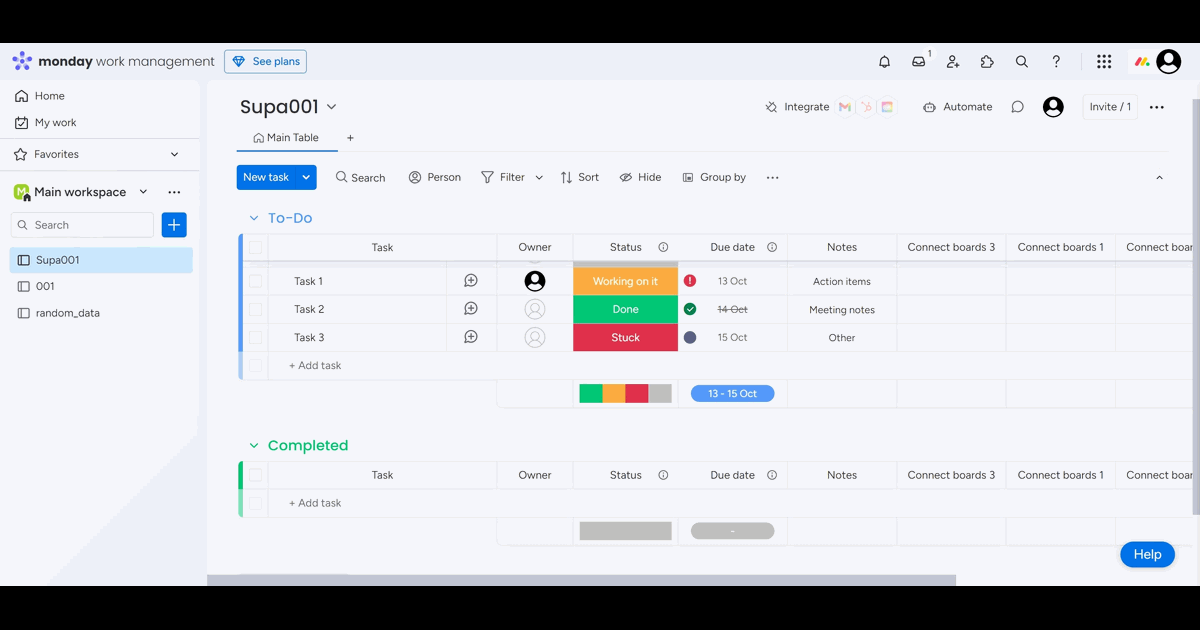Viewport: 1200px width, 630px height.
Task: Click the invite members icon in top bar
Action: pyautogui.click(x=953, y=62)
